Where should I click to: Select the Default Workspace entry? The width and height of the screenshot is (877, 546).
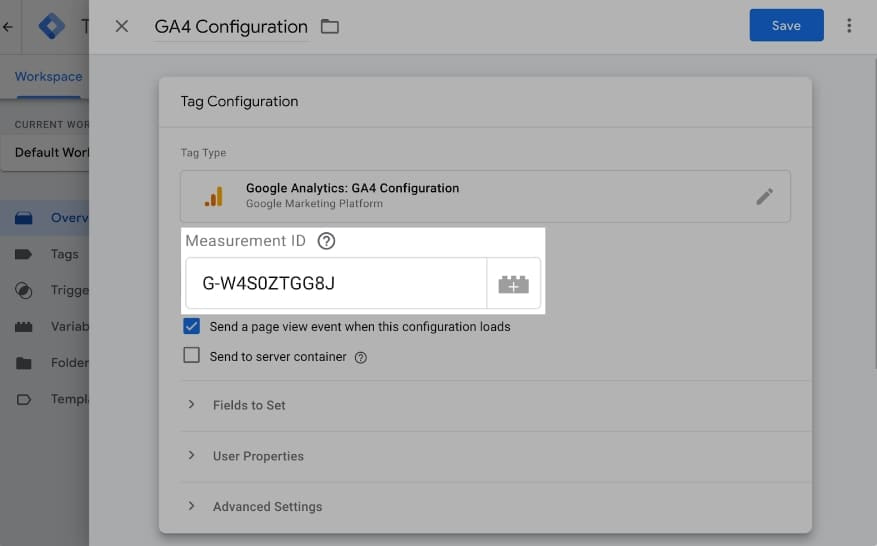tap(45, 153)
